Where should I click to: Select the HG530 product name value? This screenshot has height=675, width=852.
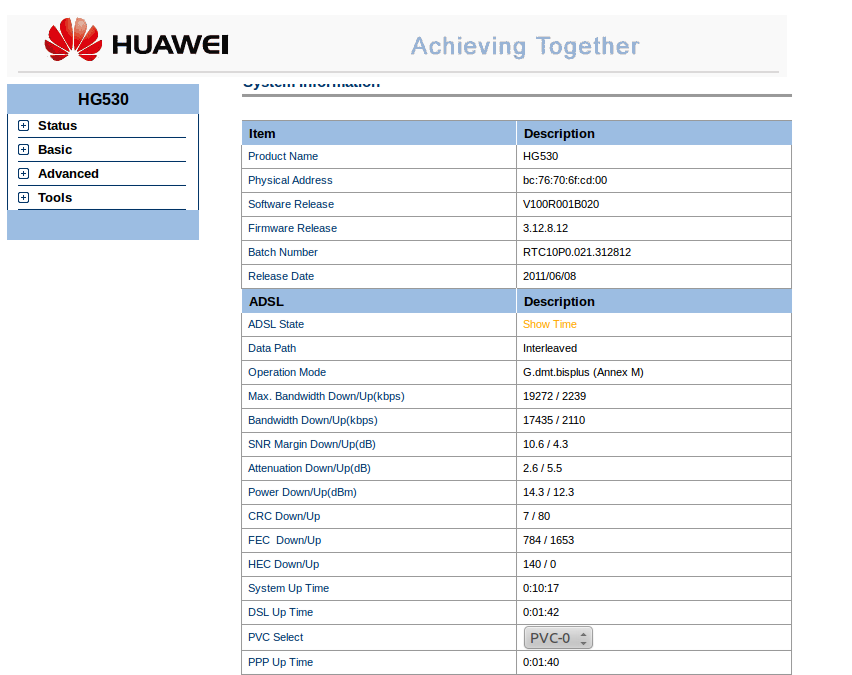click(541, 156)
